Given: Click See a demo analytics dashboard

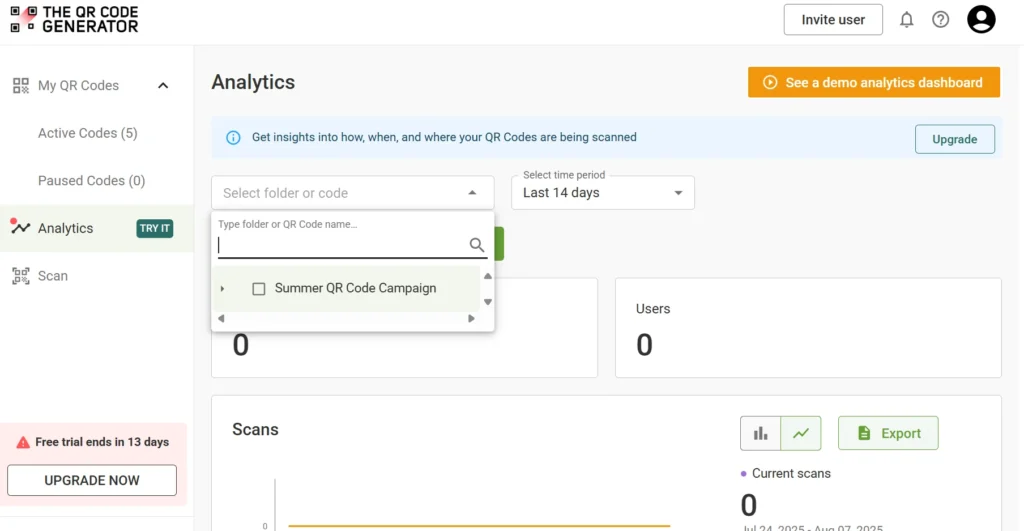Looking at the screenshot, I should [873, 83].
